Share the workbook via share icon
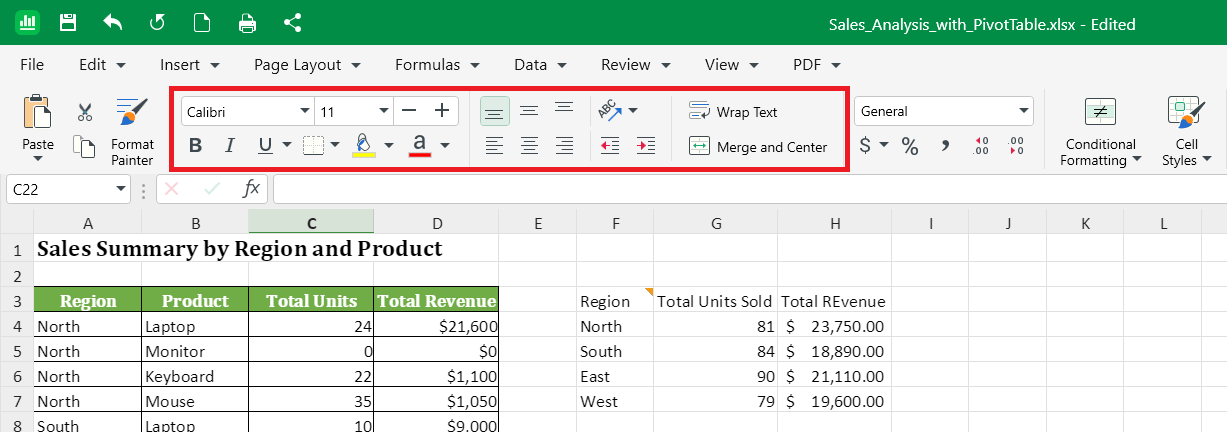The image size is (1227, 432). tap(292, 23)
